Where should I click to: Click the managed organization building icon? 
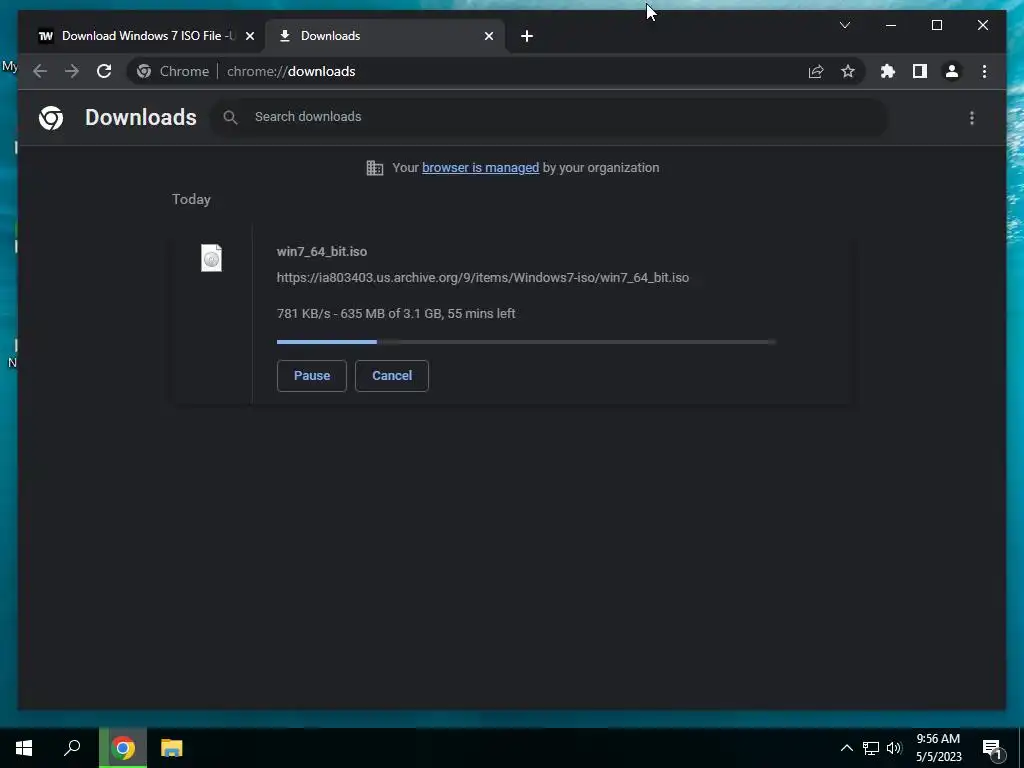[375, 168]
